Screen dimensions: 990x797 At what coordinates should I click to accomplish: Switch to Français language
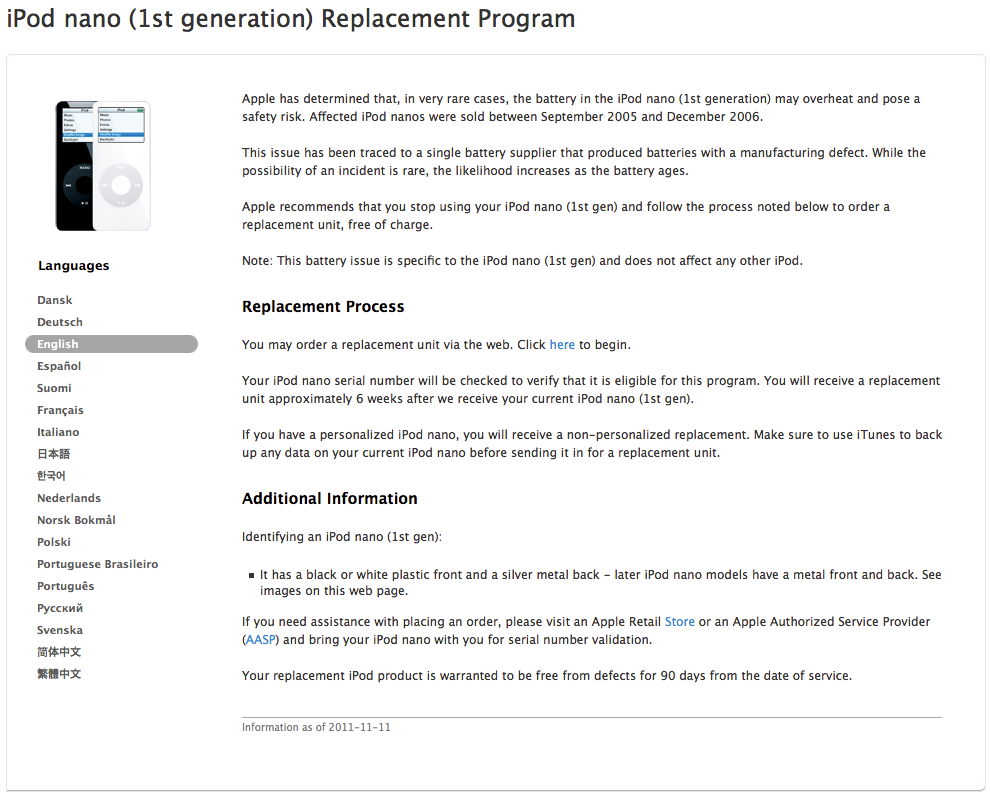(x=60, y=410)
